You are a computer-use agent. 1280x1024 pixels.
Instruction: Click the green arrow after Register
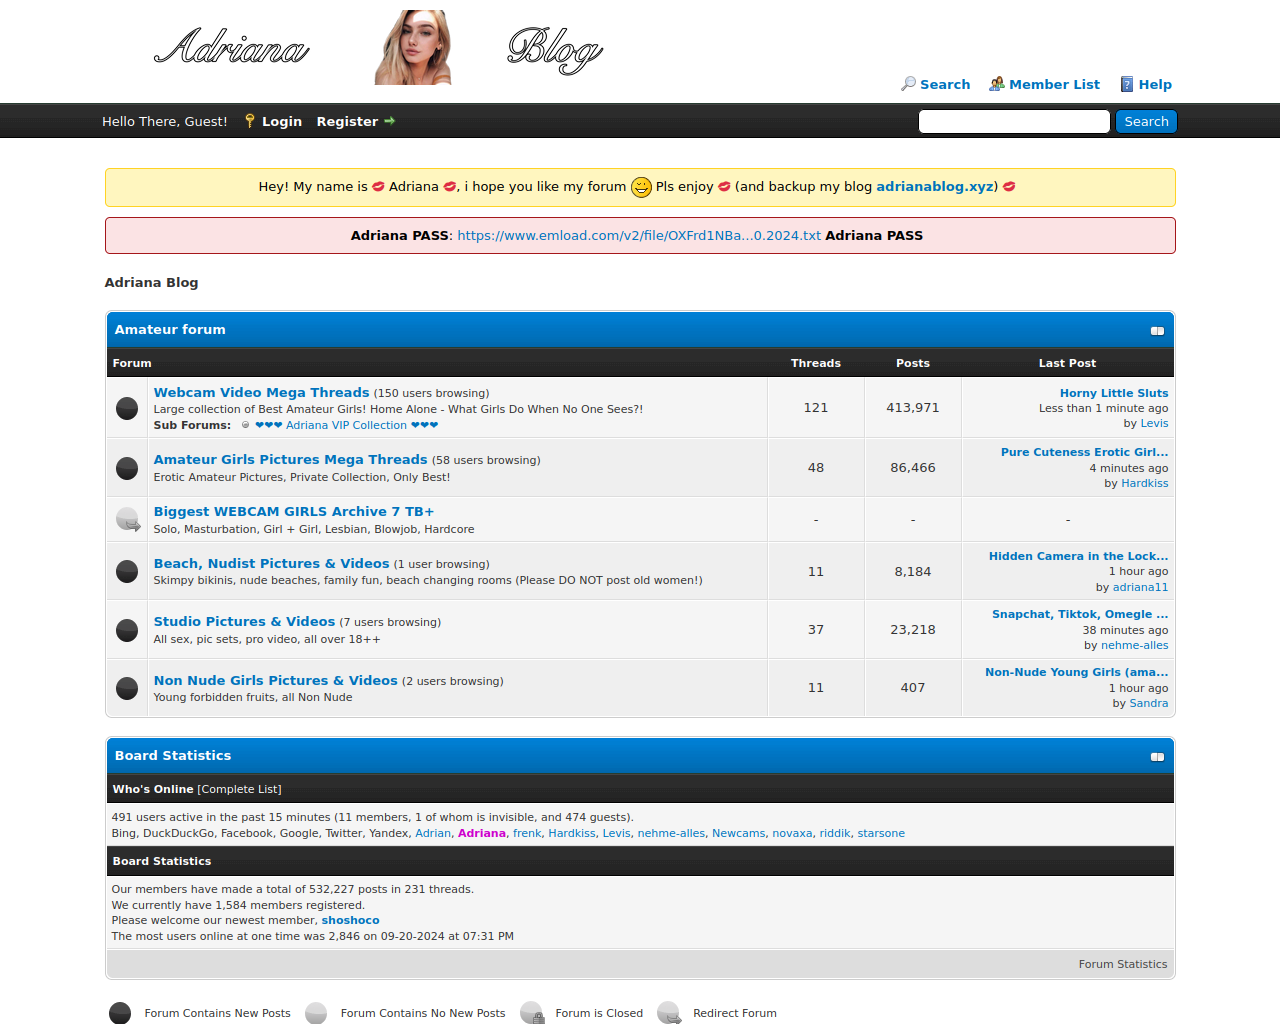click(x=389, y=121)
